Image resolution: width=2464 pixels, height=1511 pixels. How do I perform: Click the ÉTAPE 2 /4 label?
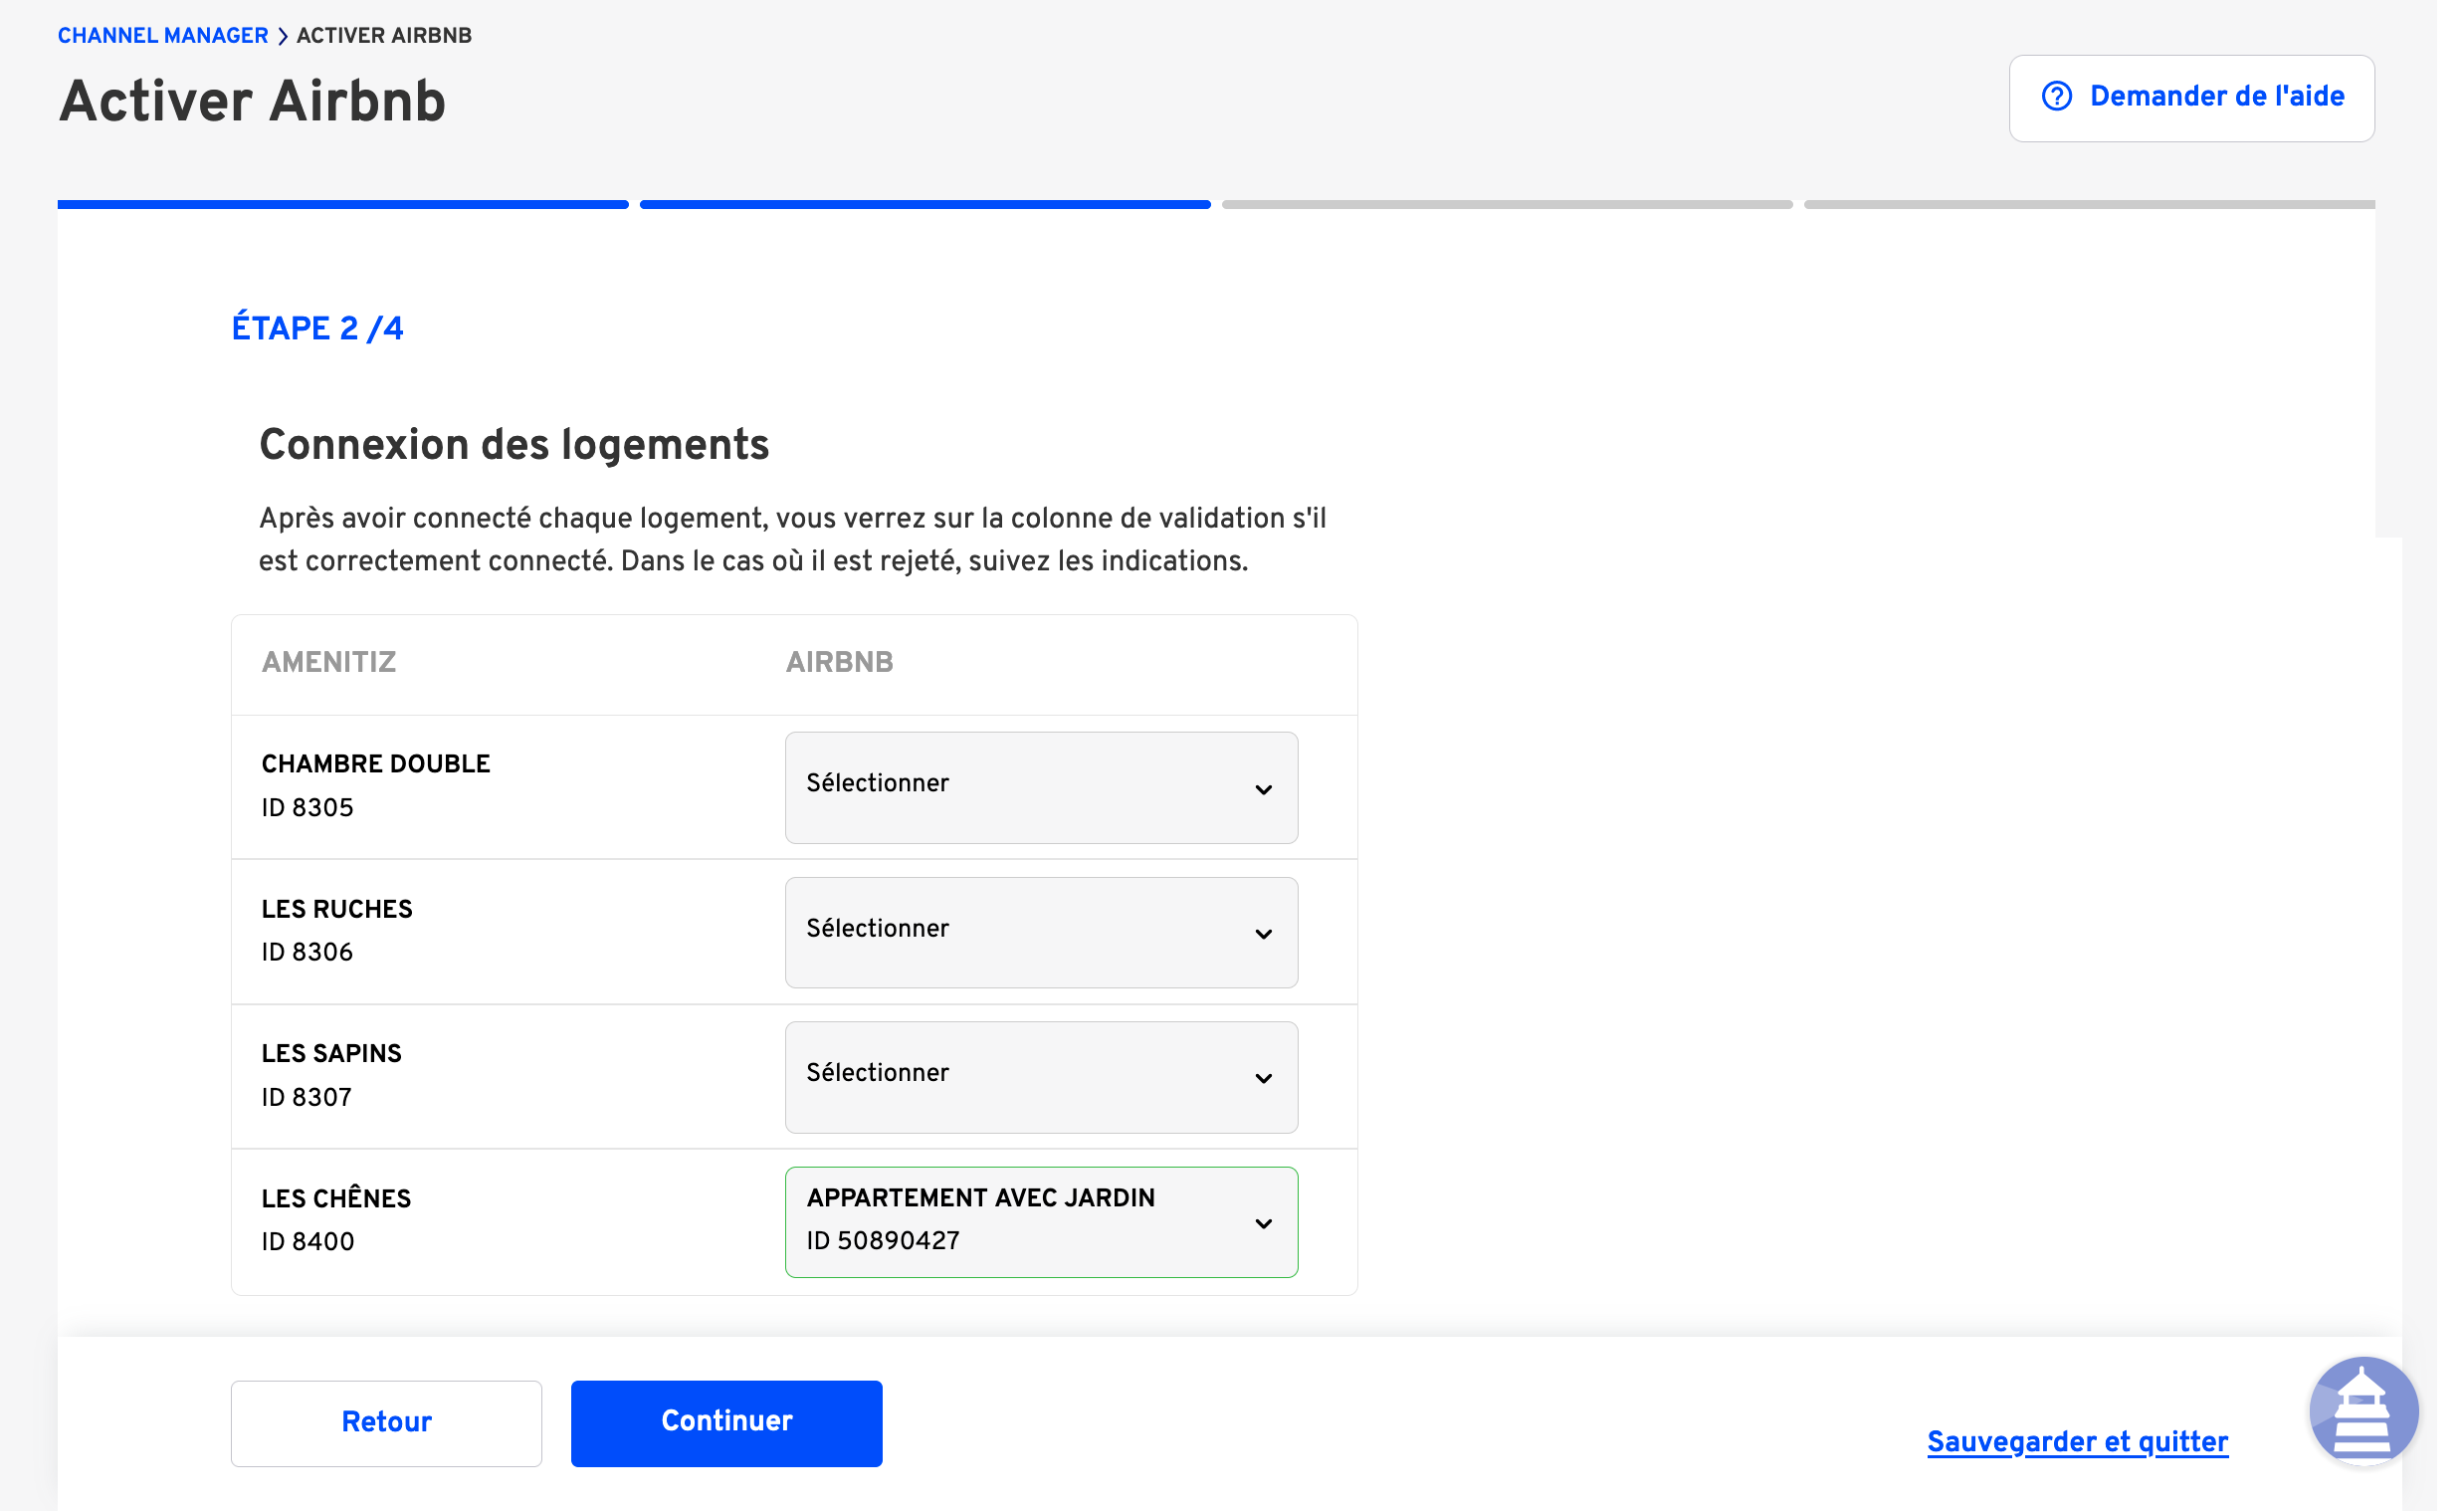click(317, 329)
